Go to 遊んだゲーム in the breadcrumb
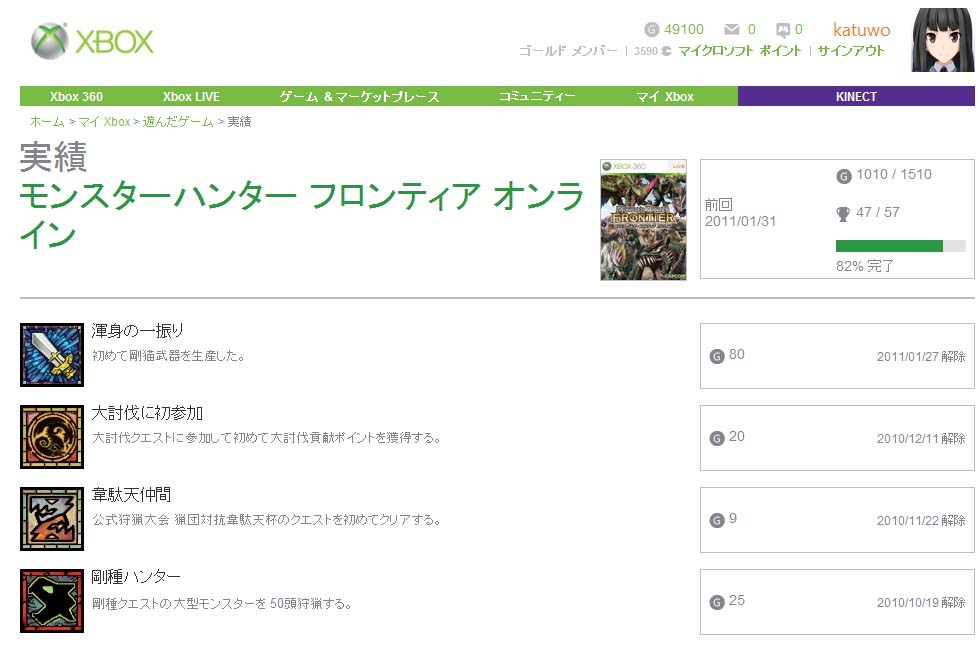980x647 pixels. 178,121
